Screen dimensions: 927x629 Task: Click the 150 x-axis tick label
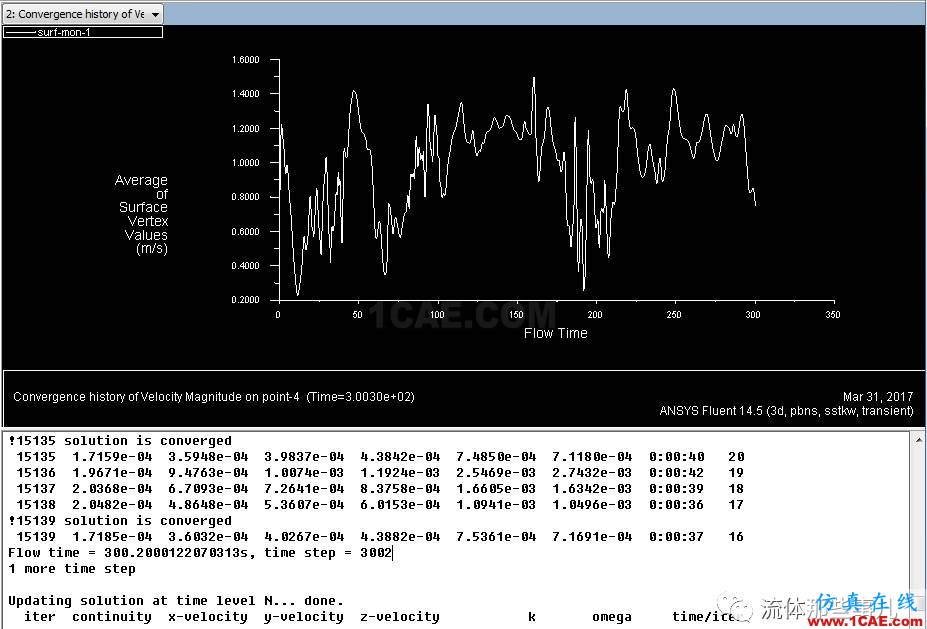516,314
